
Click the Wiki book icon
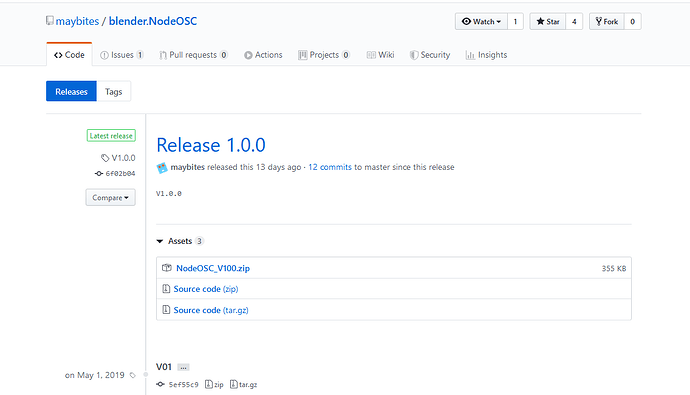(371, 55)
